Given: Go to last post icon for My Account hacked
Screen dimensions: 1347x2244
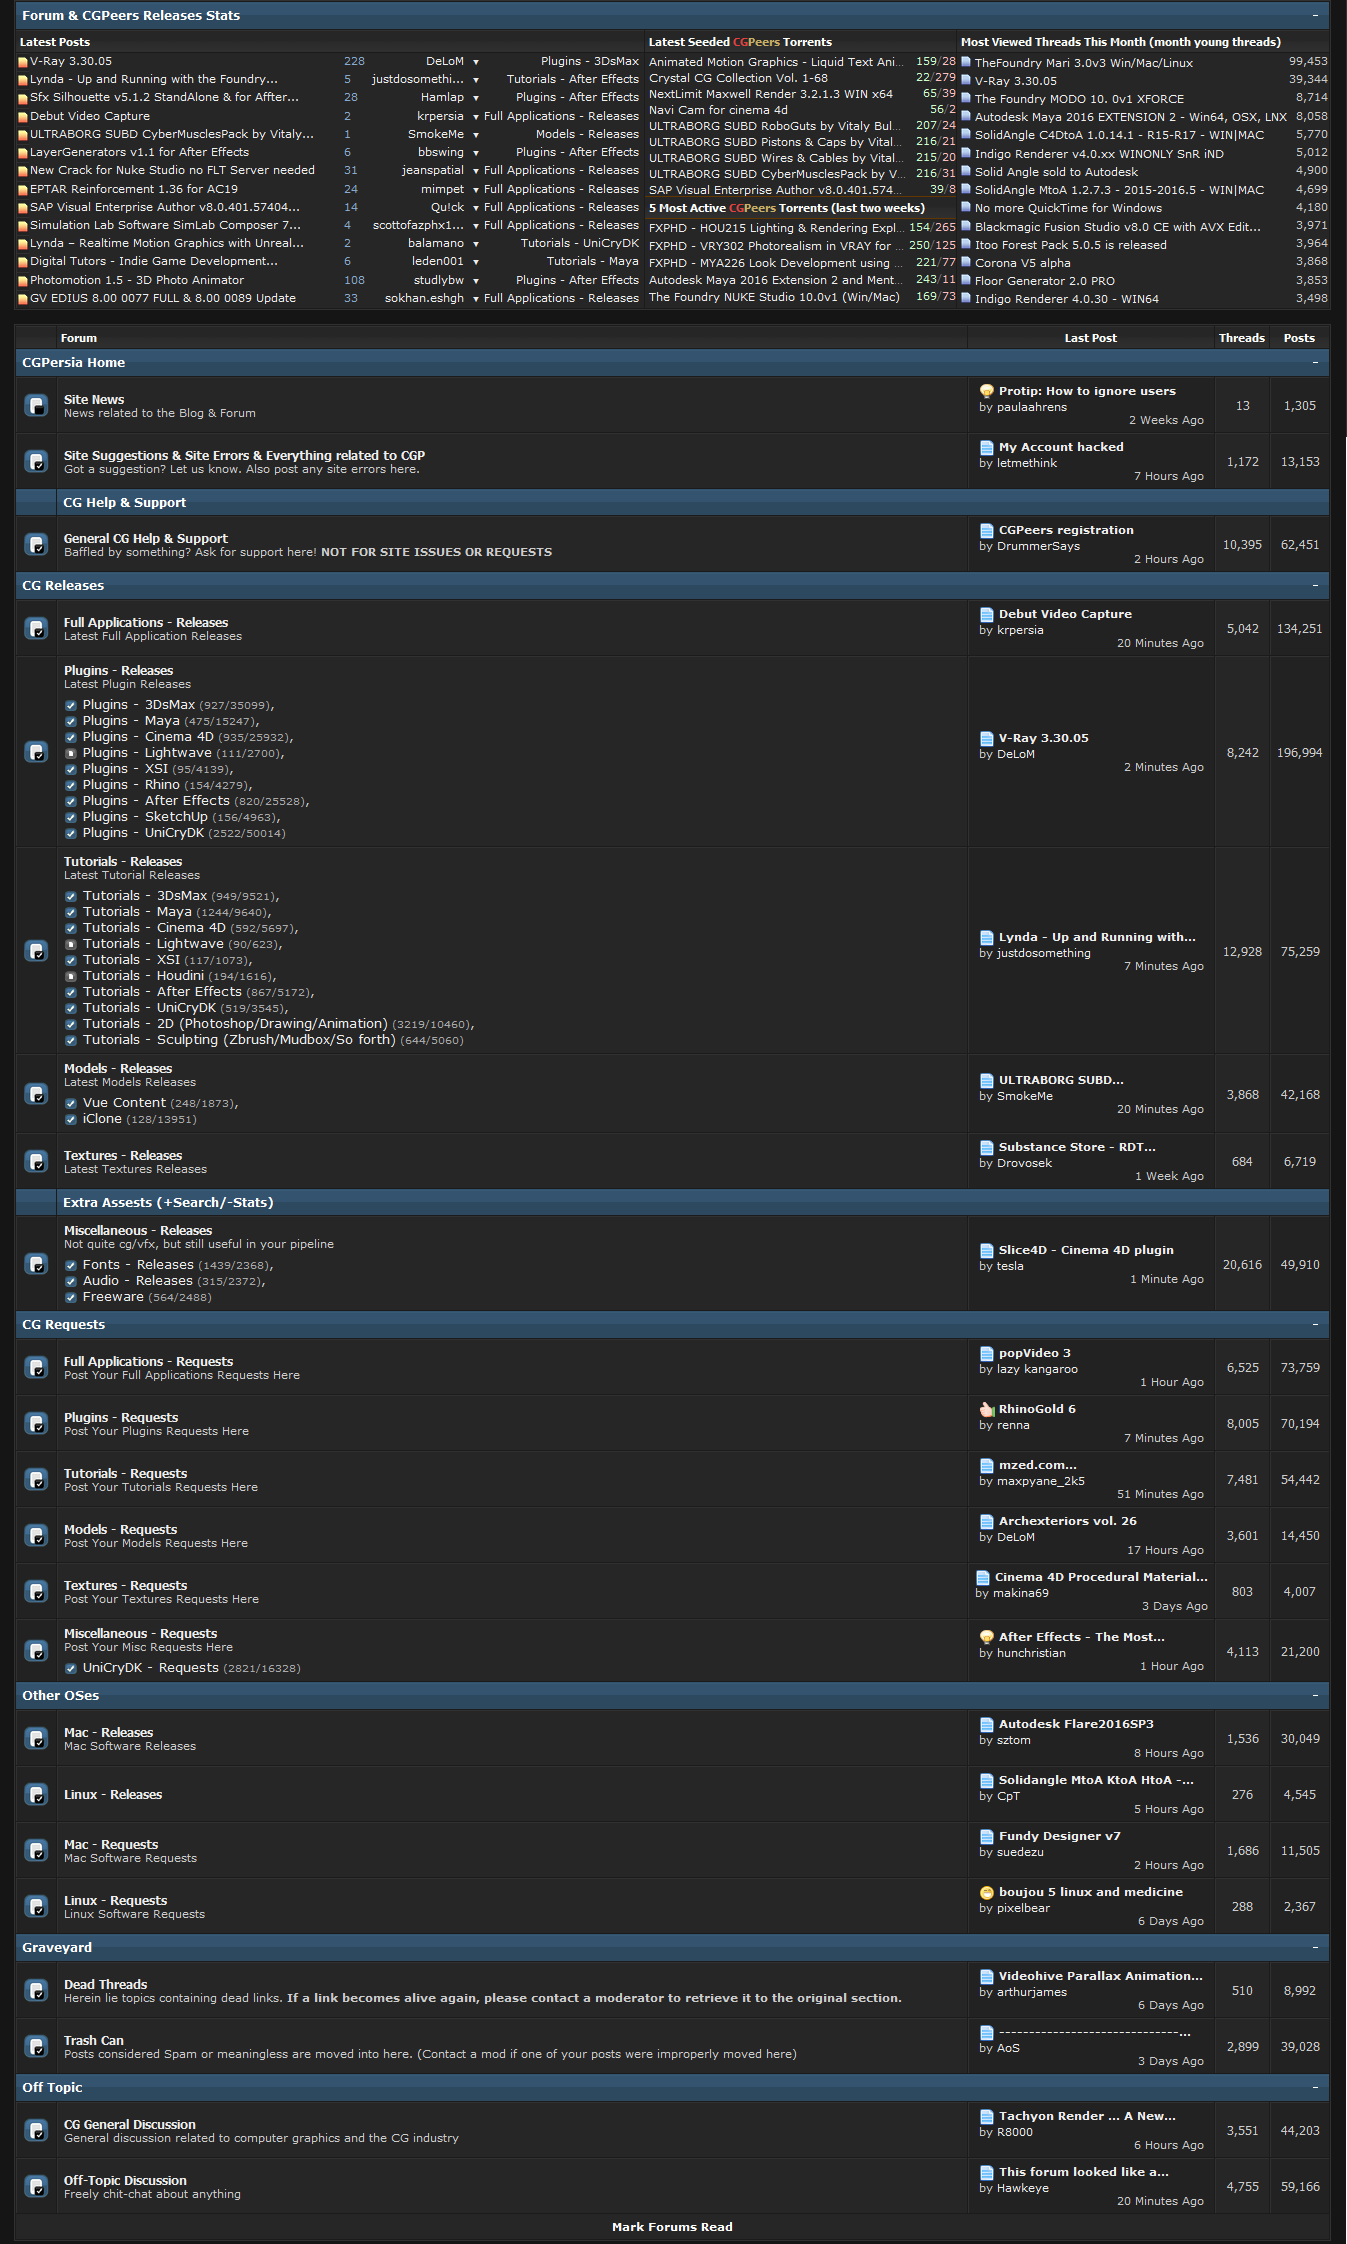Looking at the screenshot, I should click(x=986, y=447).
